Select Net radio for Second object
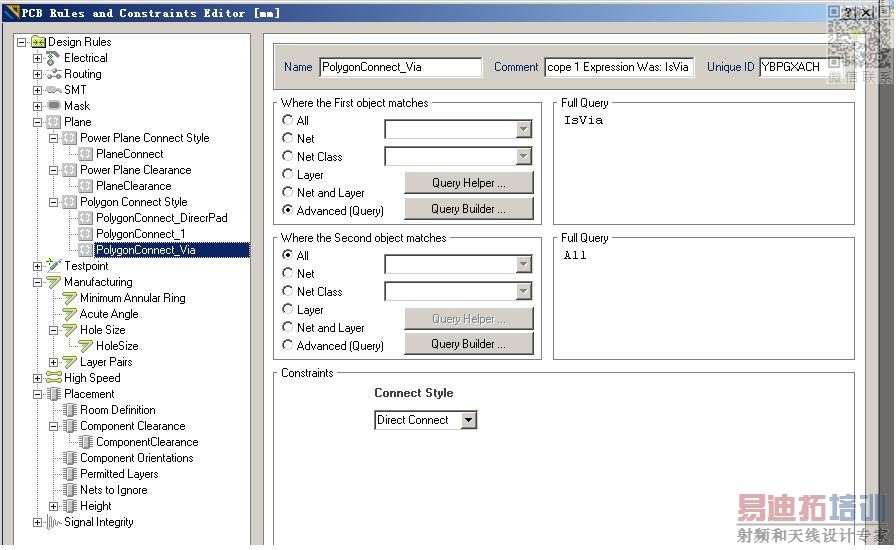This screenshot has width=896, height=550. point(287,273)
